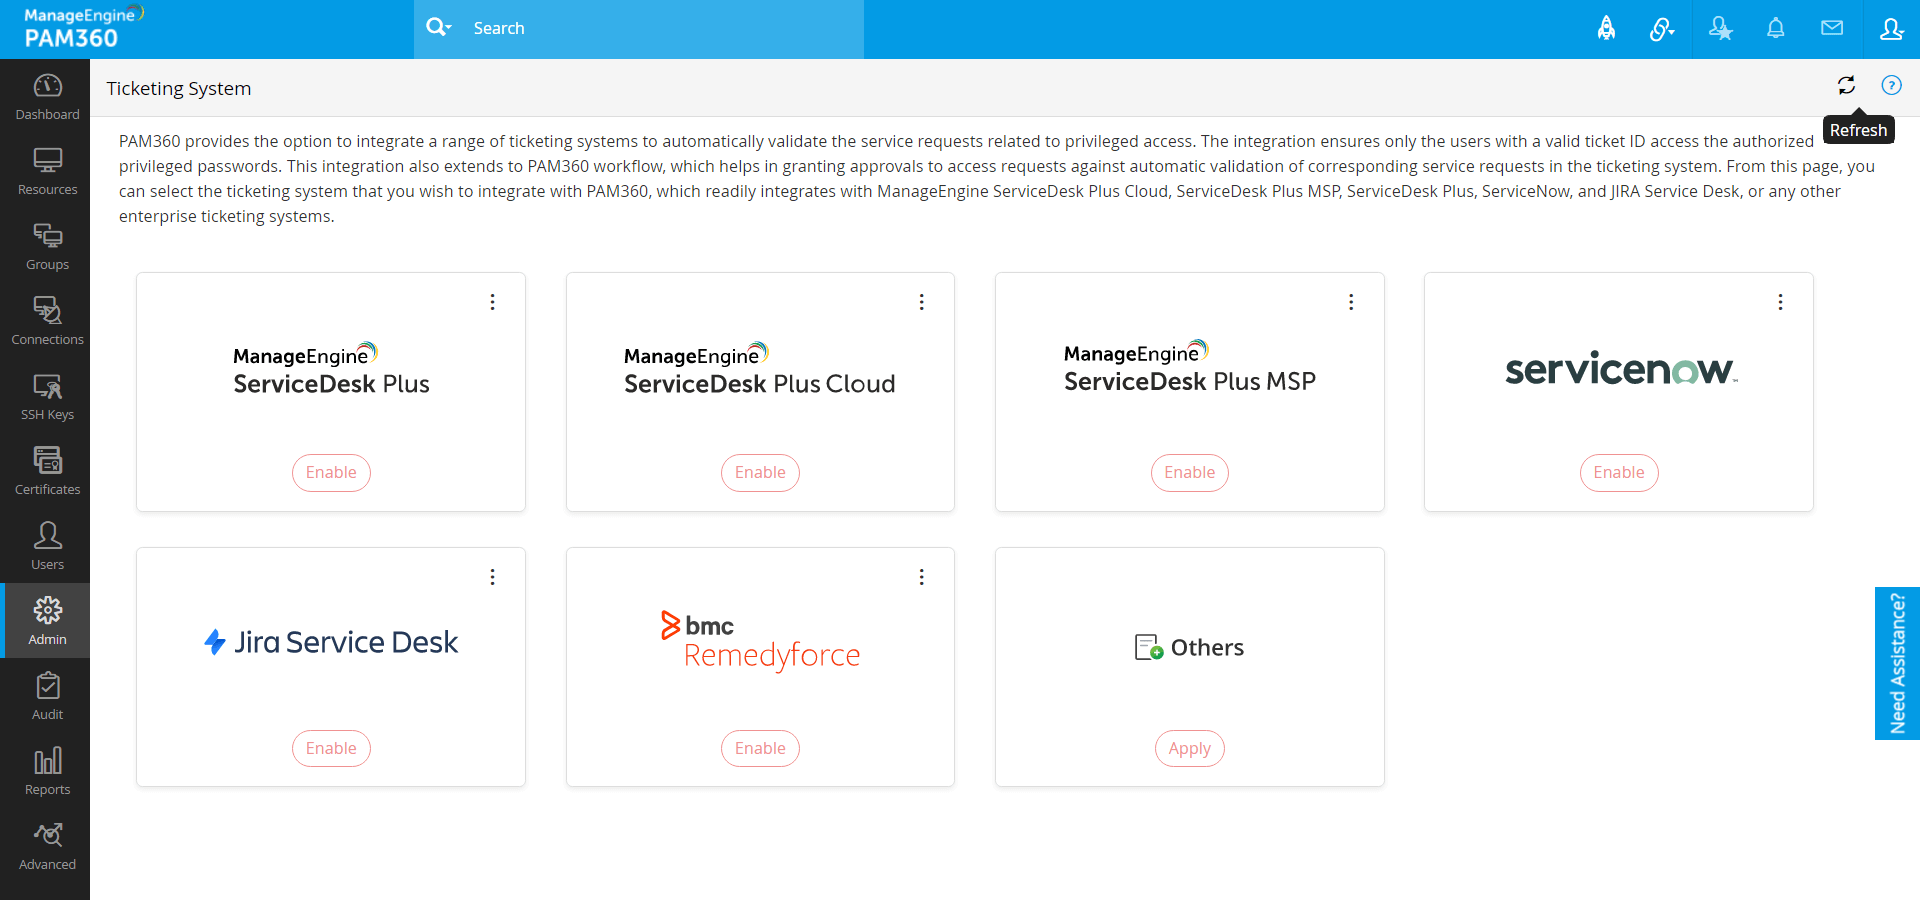The image size is (1920, 900).
Task: Click the rocket icon in the header
Action: click(x=1606, y=29)
